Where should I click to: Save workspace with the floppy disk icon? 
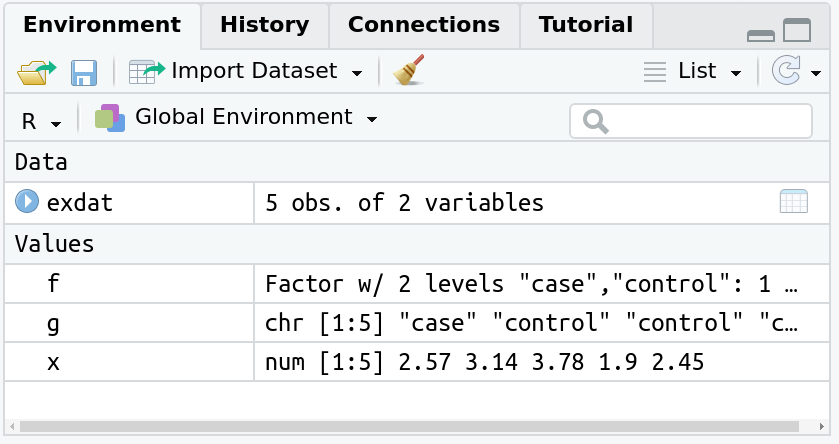coord(84,73)
